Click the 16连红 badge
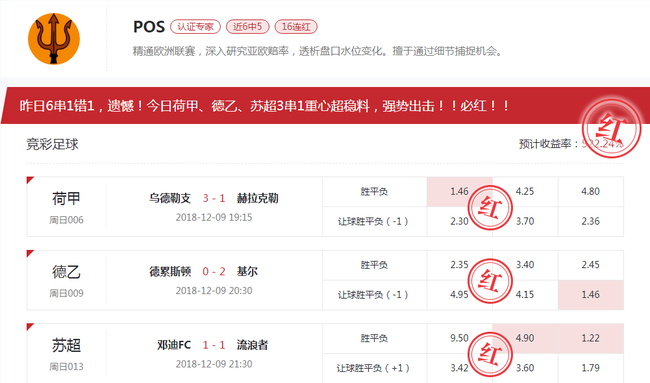This screenshot has width=650, height=383. point(296,27)
